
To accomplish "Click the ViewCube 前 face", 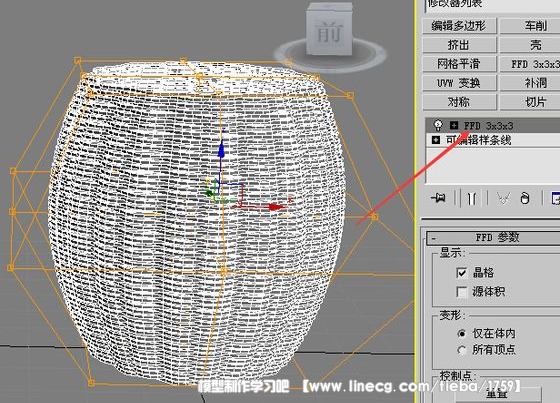I will pos(329,32).
